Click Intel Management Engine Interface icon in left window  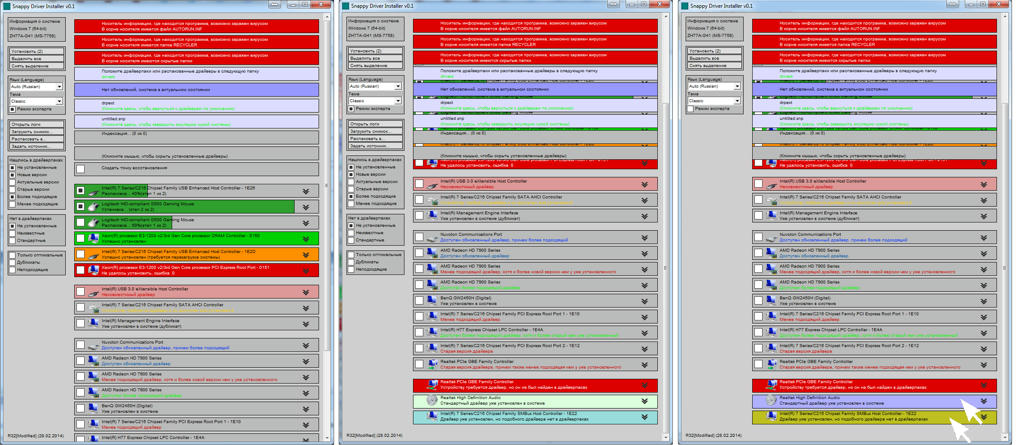coord(94,323)
